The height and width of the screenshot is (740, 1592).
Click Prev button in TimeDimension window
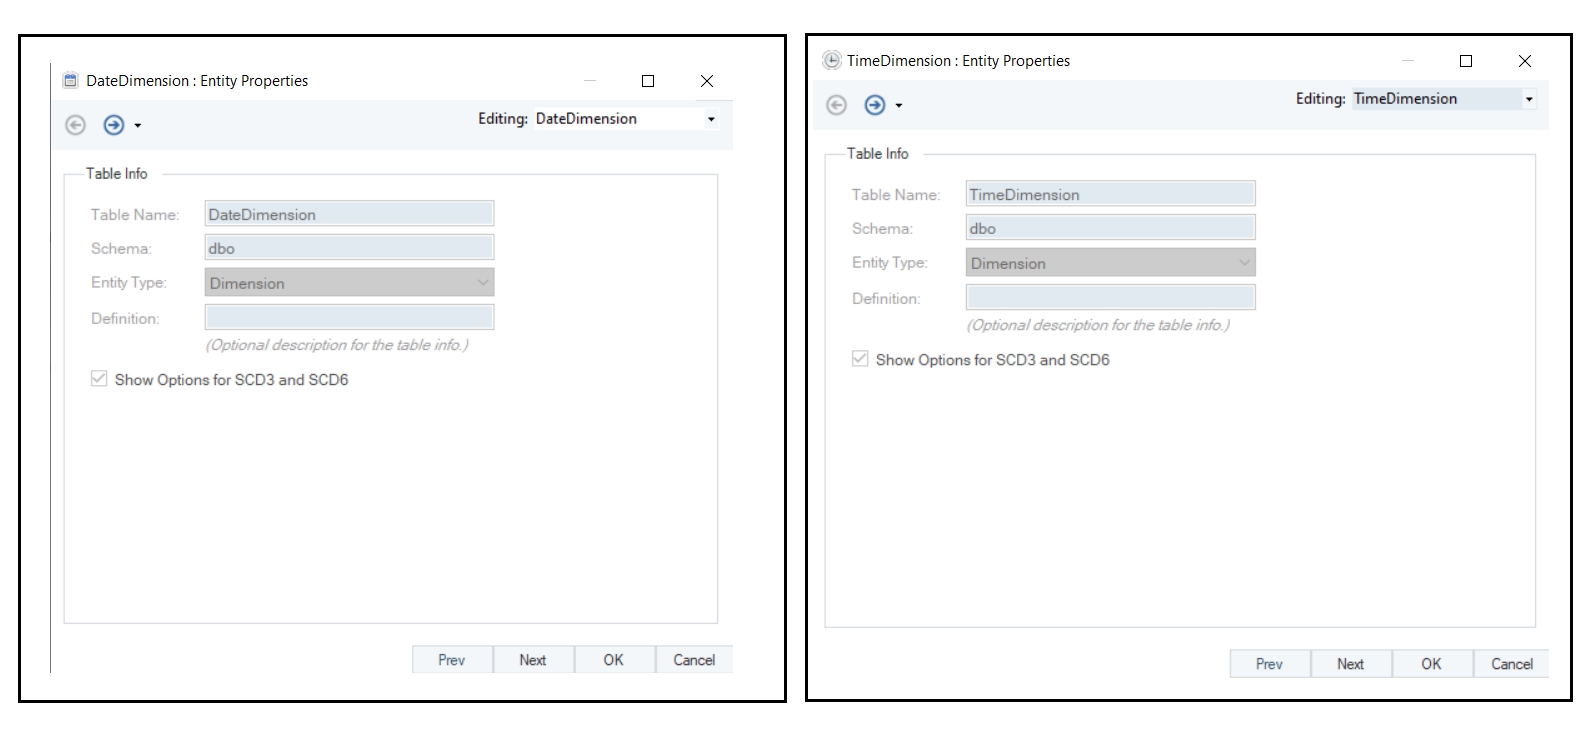click(1269, 664)
